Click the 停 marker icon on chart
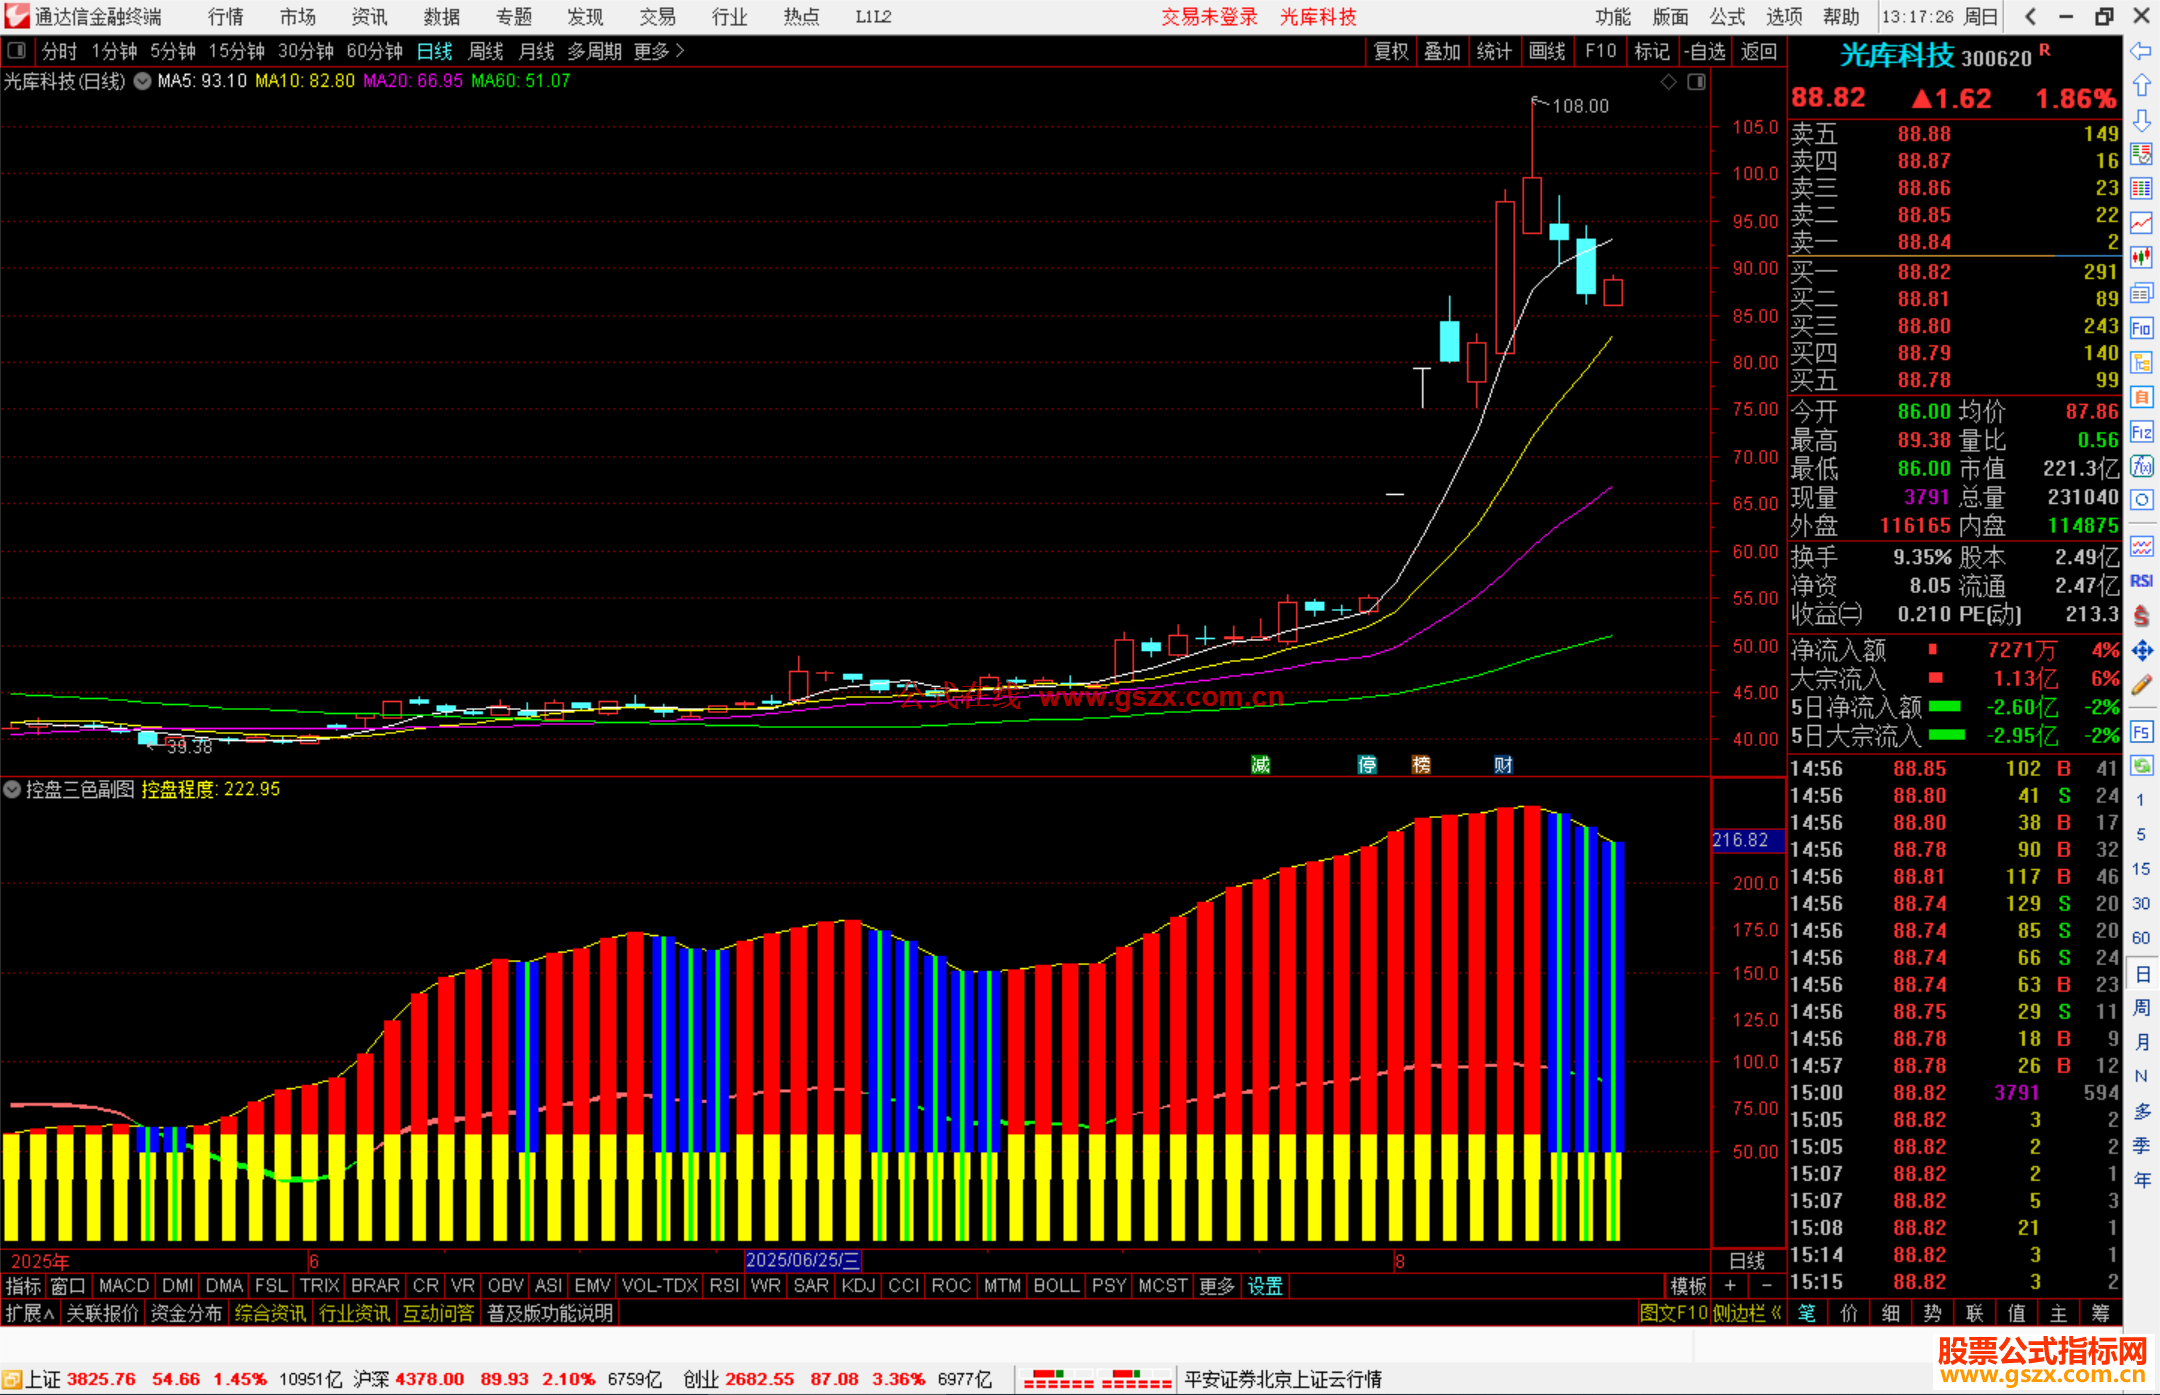This screenshot has height=1395, width=2160. (x=1367, y=765)
